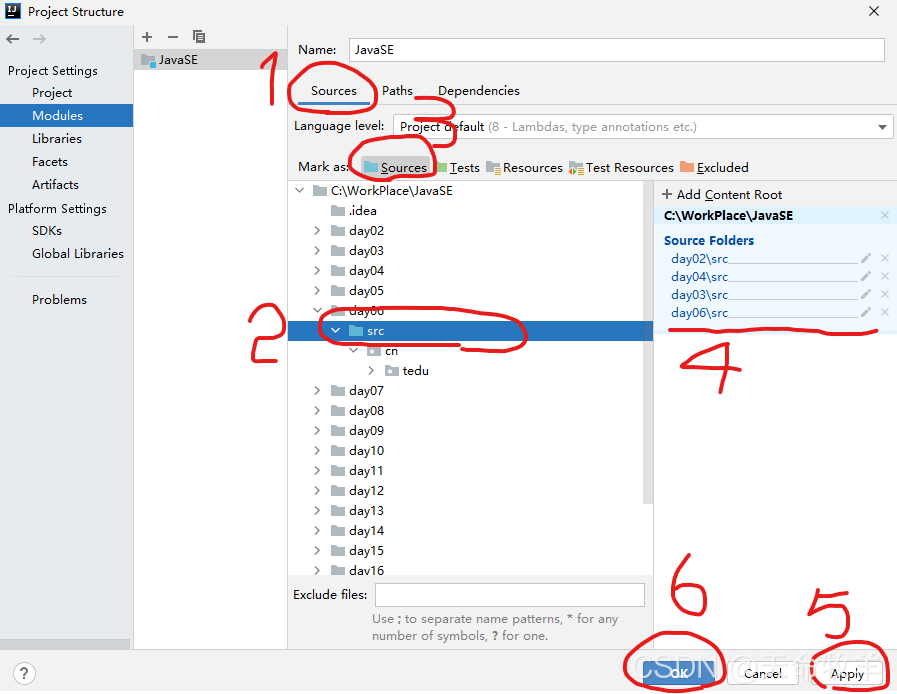Open the Facets settings page
This screenshot has height=694, width=897.
[50, 162]
